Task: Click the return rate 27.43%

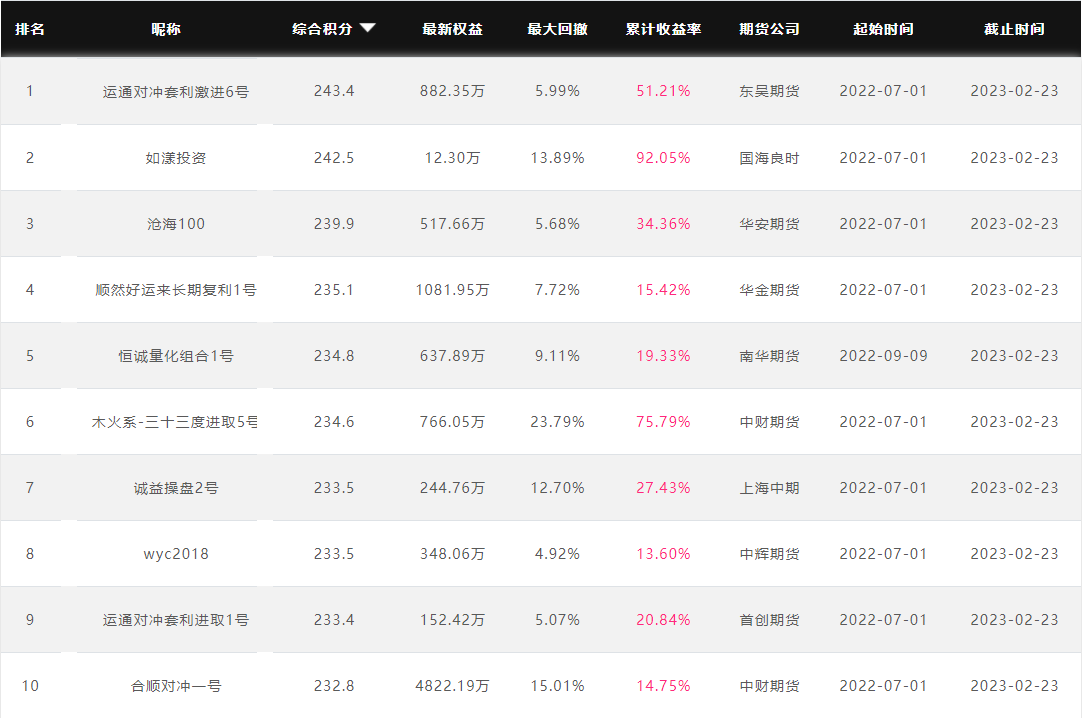Action: tap(663, 488)
